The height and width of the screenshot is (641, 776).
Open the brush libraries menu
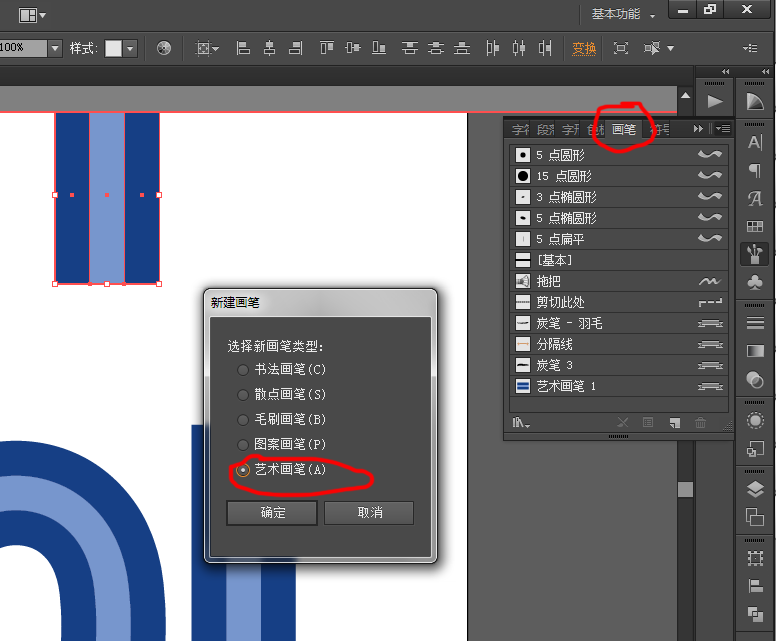(x=521, y=423)
